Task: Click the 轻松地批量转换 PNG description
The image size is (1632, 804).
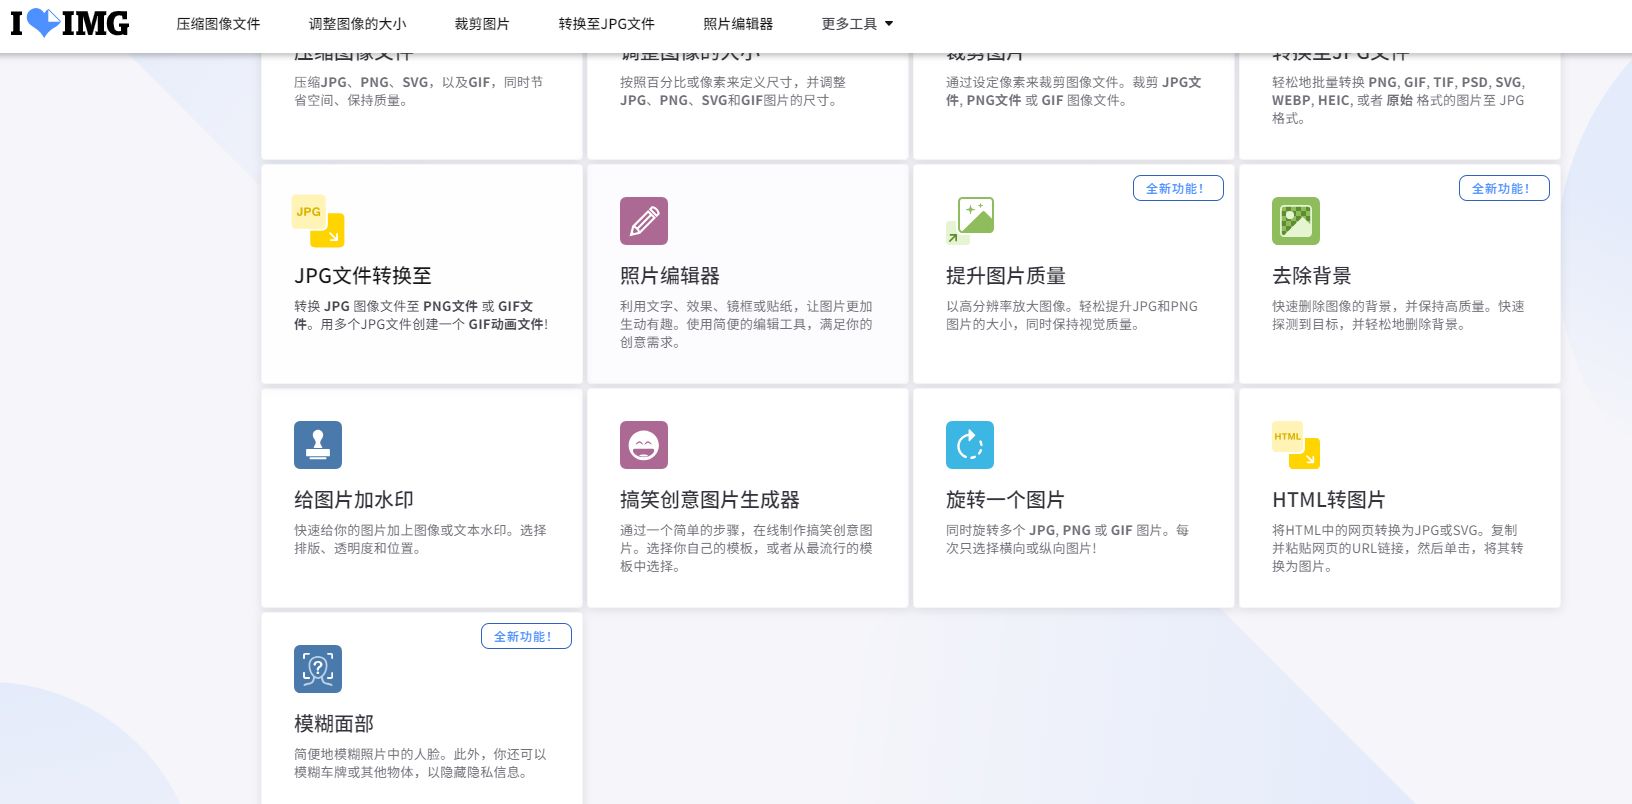Action: coord(1399,100)
